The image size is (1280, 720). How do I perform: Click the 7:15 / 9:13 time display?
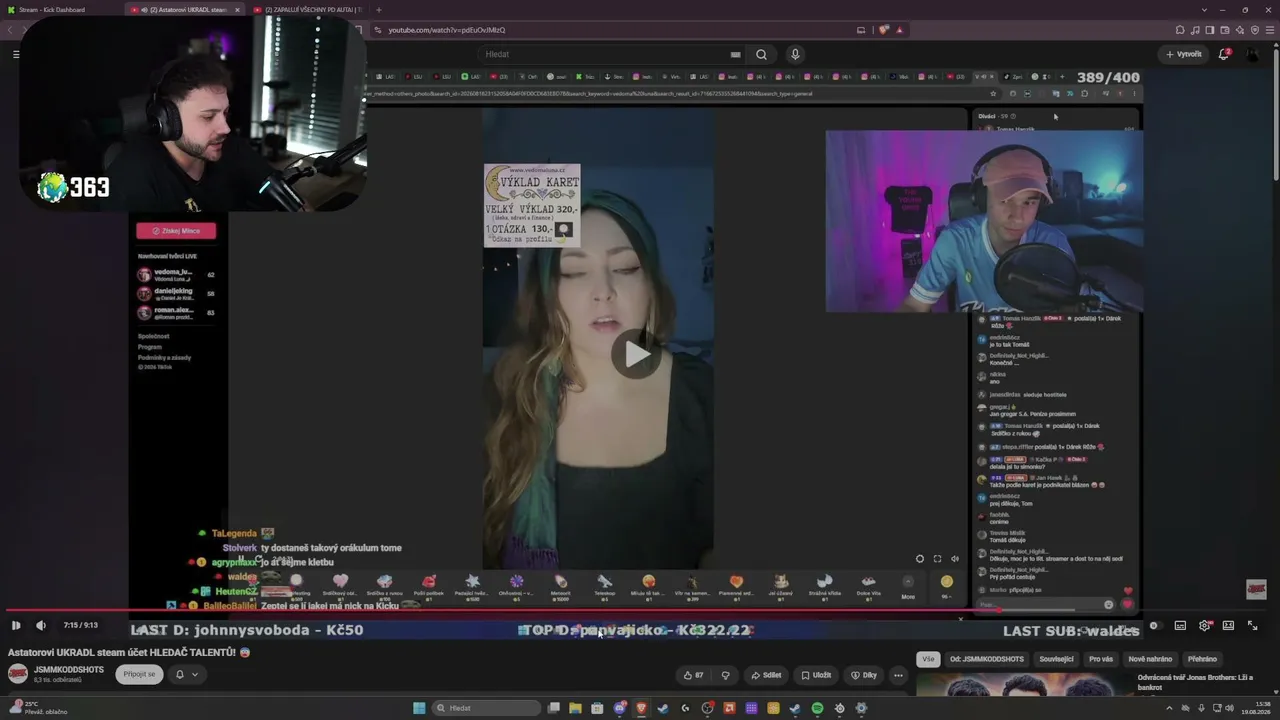pyautogui.click(x=80, y=626)
